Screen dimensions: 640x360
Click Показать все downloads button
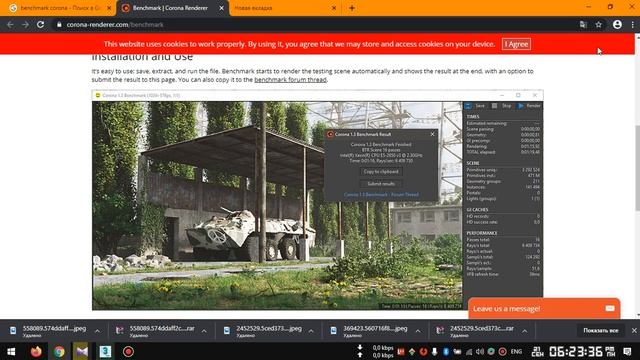click(x=600, y=330)
